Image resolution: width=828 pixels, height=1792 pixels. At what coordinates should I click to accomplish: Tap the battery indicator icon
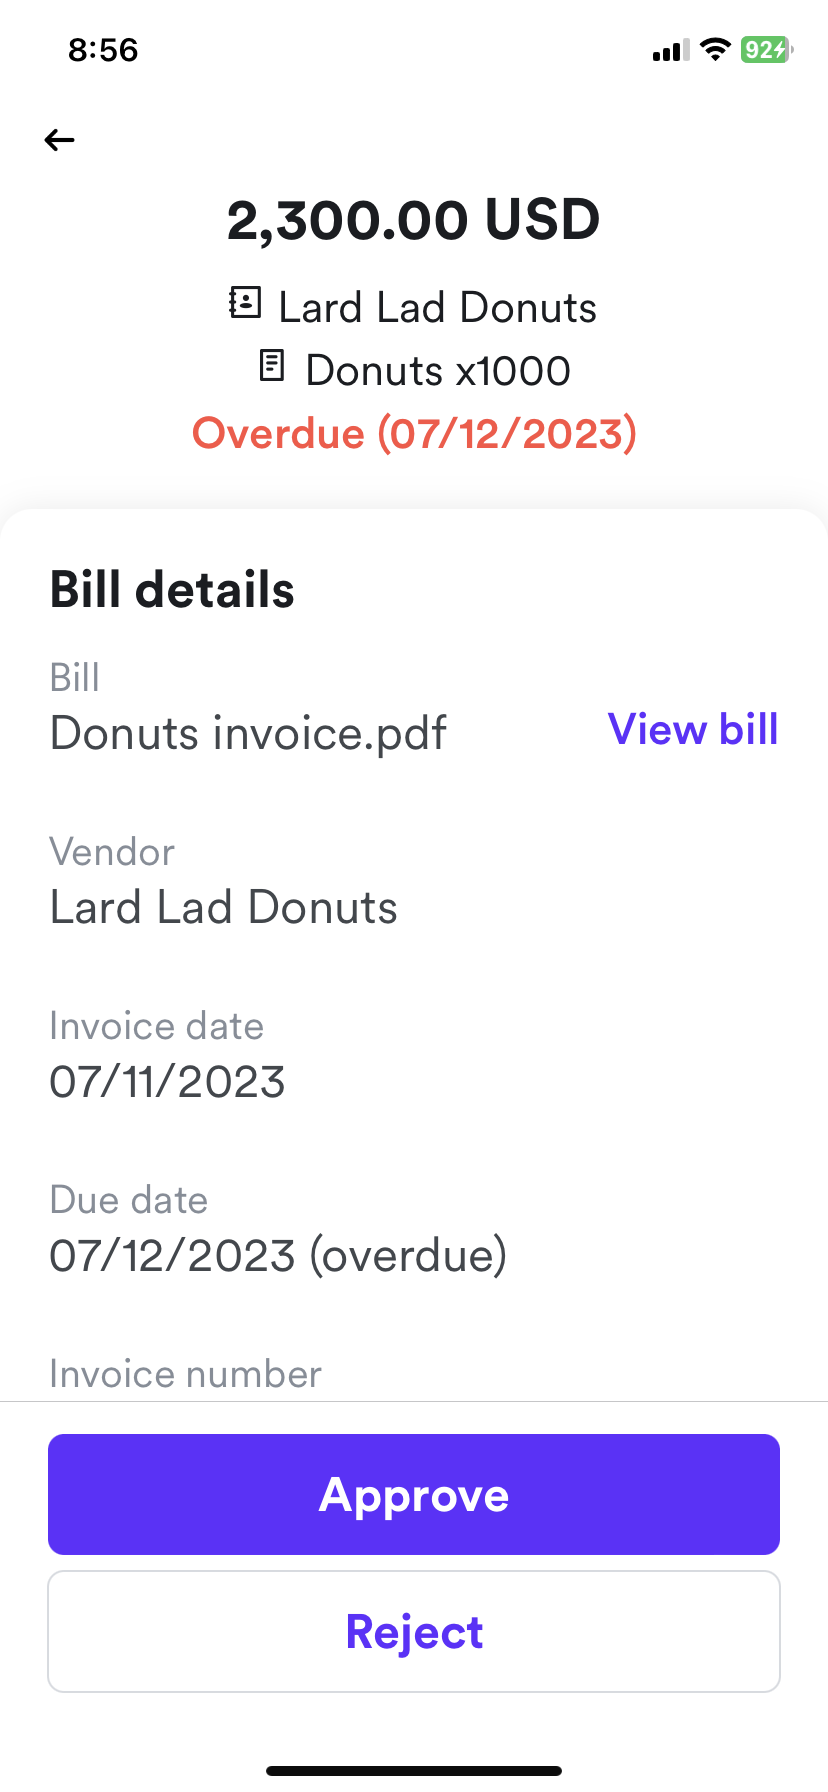766,49
